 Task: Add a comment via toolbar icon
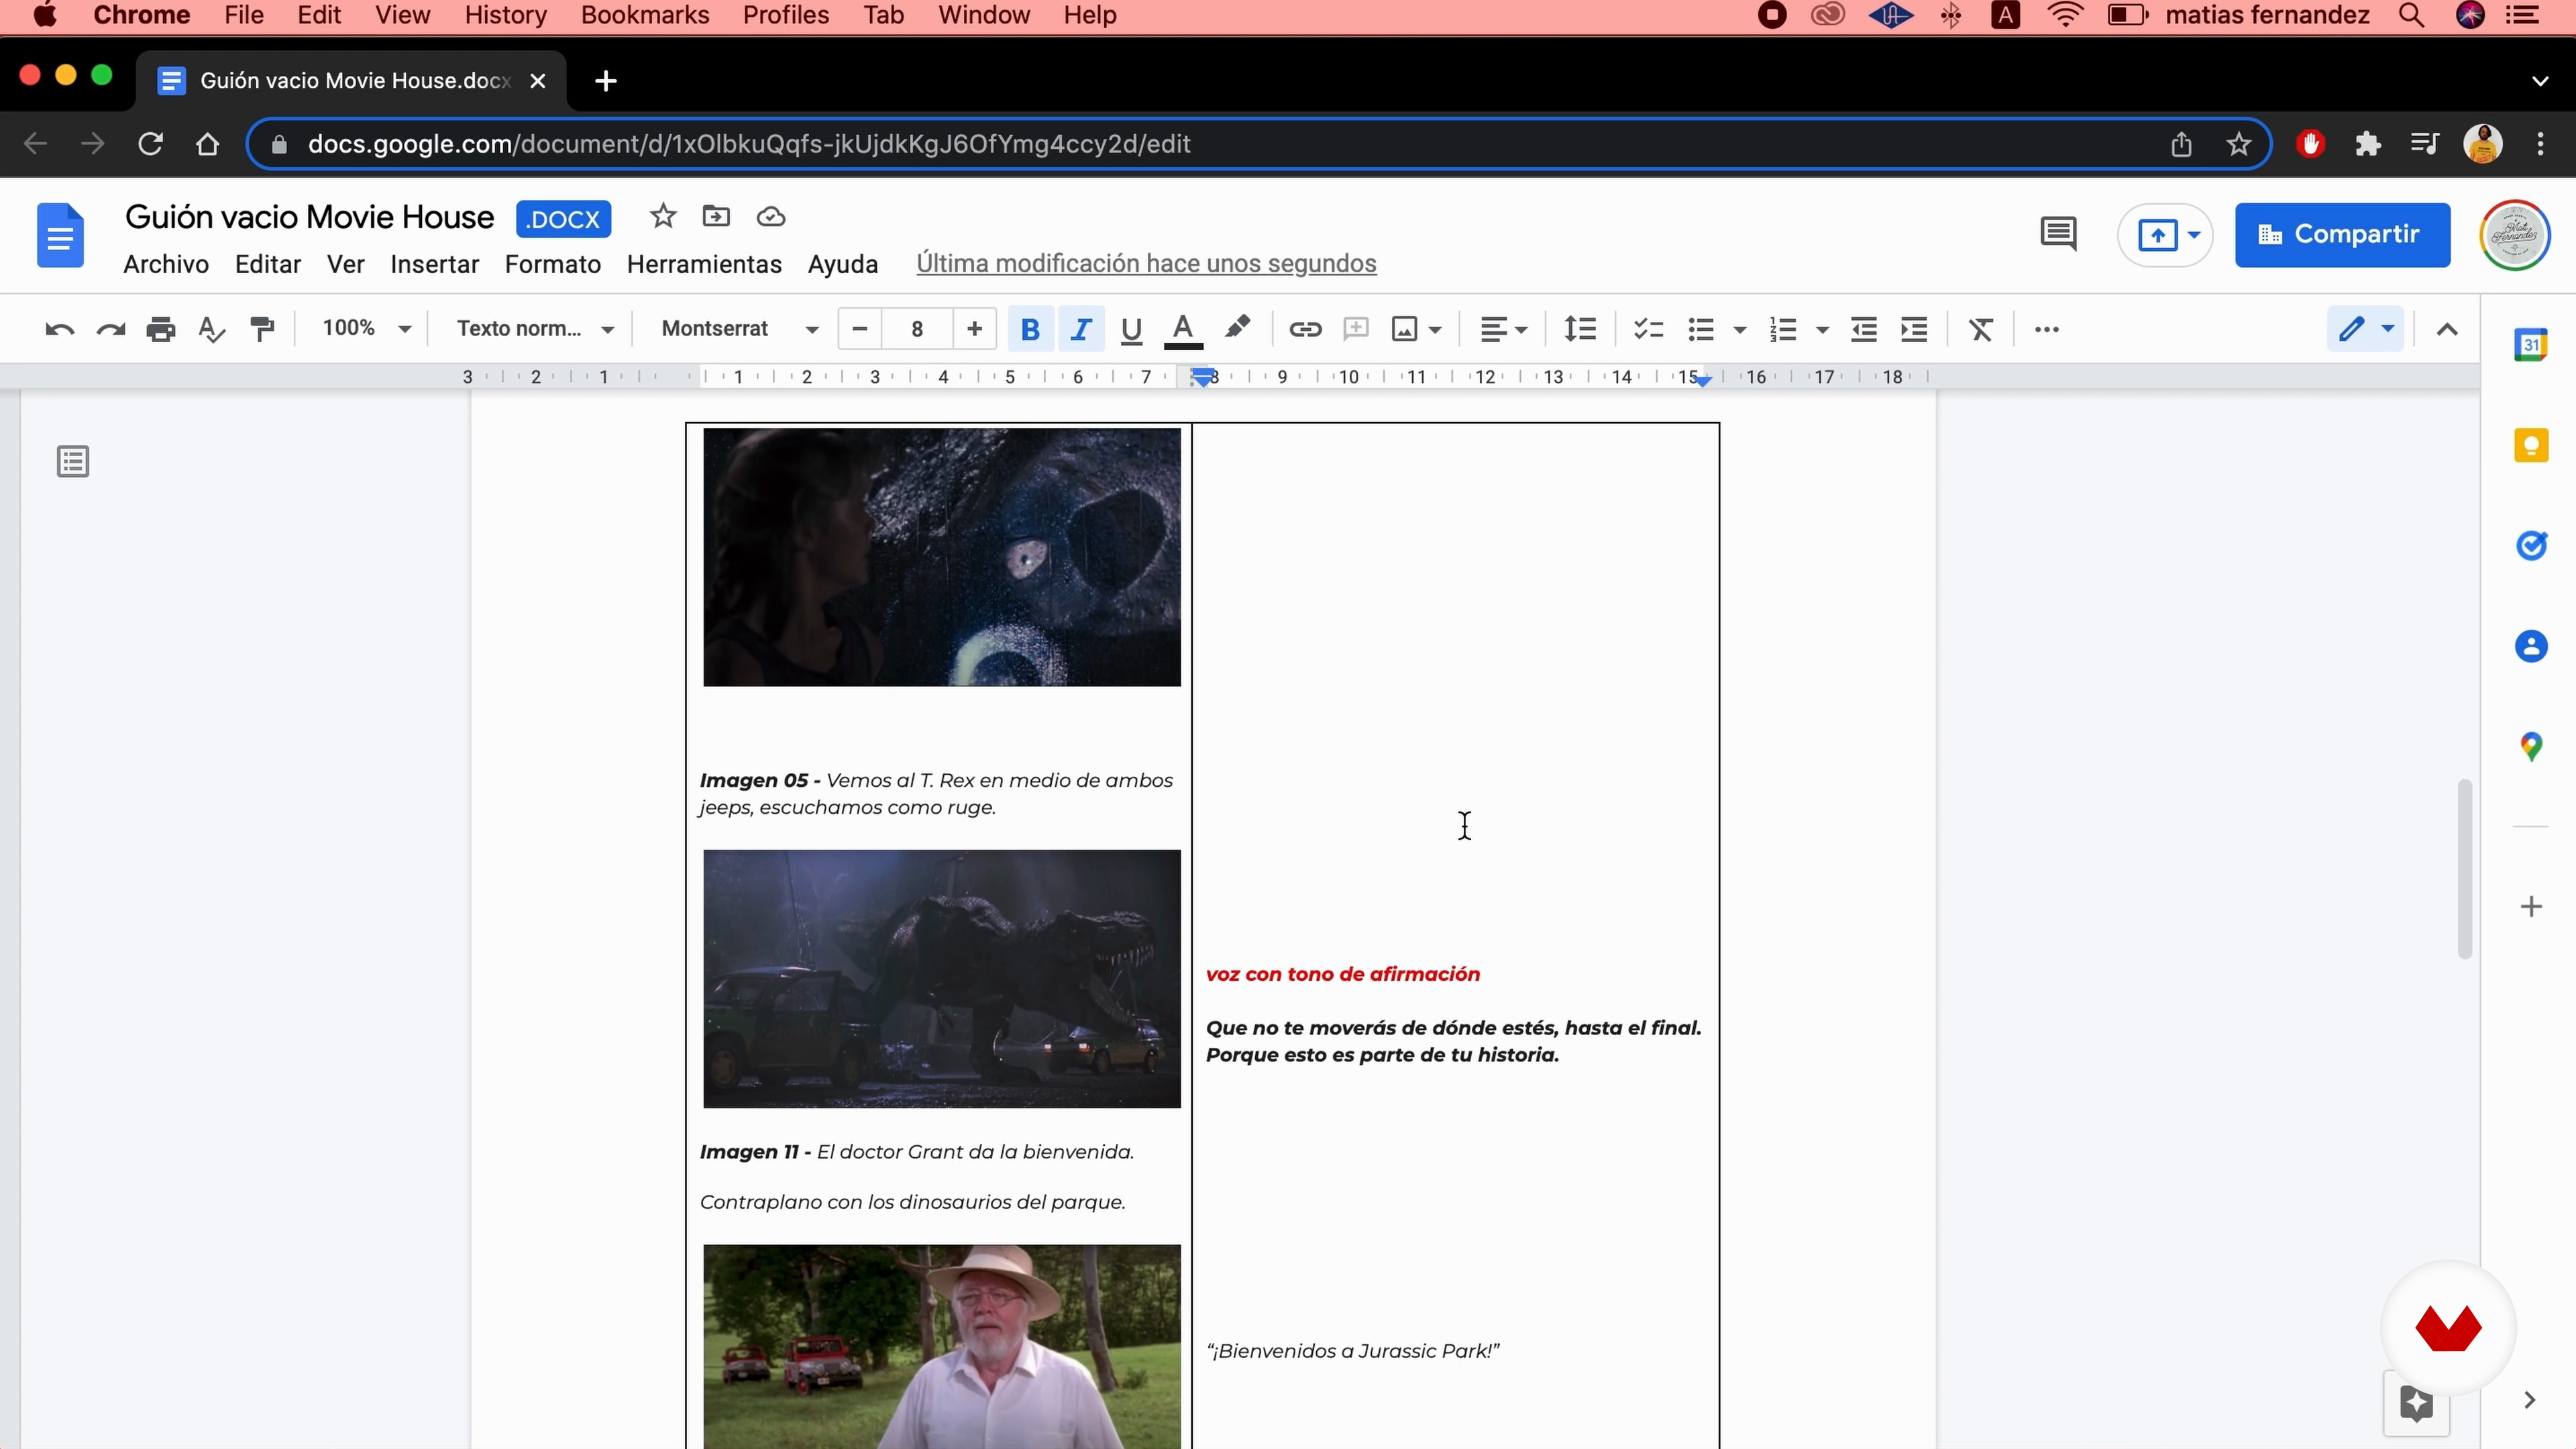(1355, 329)
